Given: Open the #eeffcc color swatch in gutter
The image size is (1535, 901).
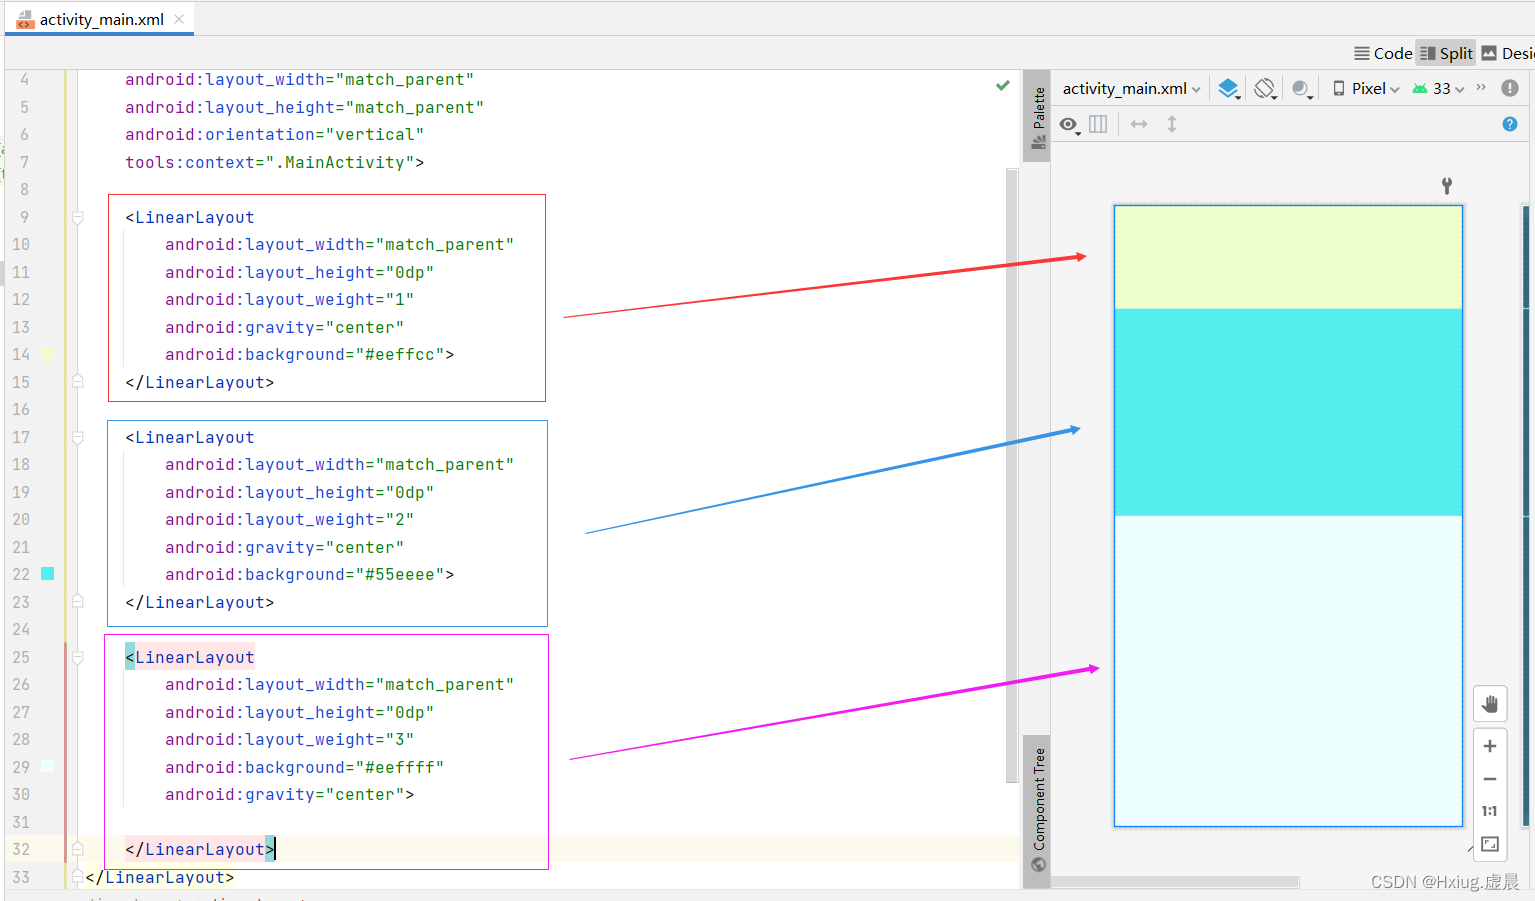Looking at the screenshot, I should [47, 354].
